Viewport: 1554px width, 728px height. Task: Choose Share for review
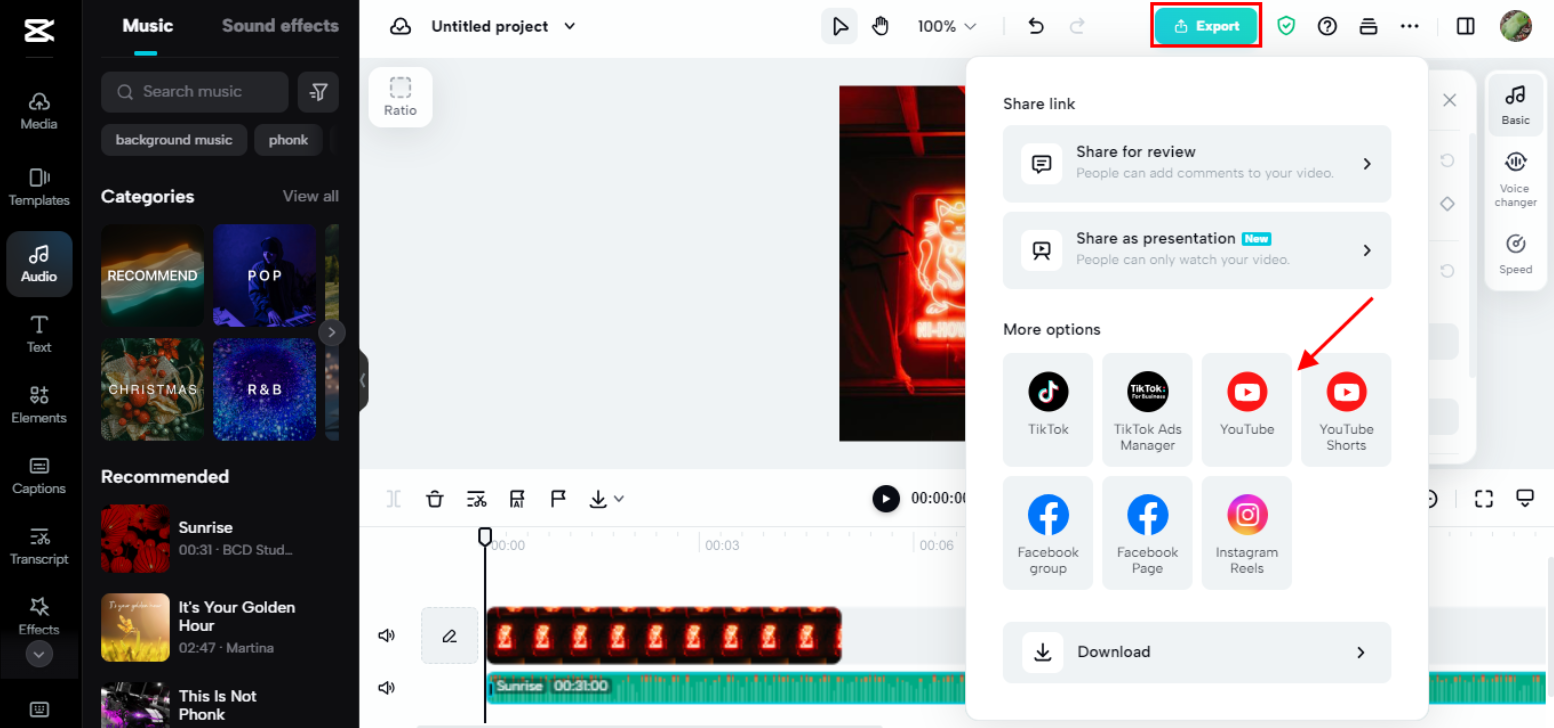tap(1197, 164)
